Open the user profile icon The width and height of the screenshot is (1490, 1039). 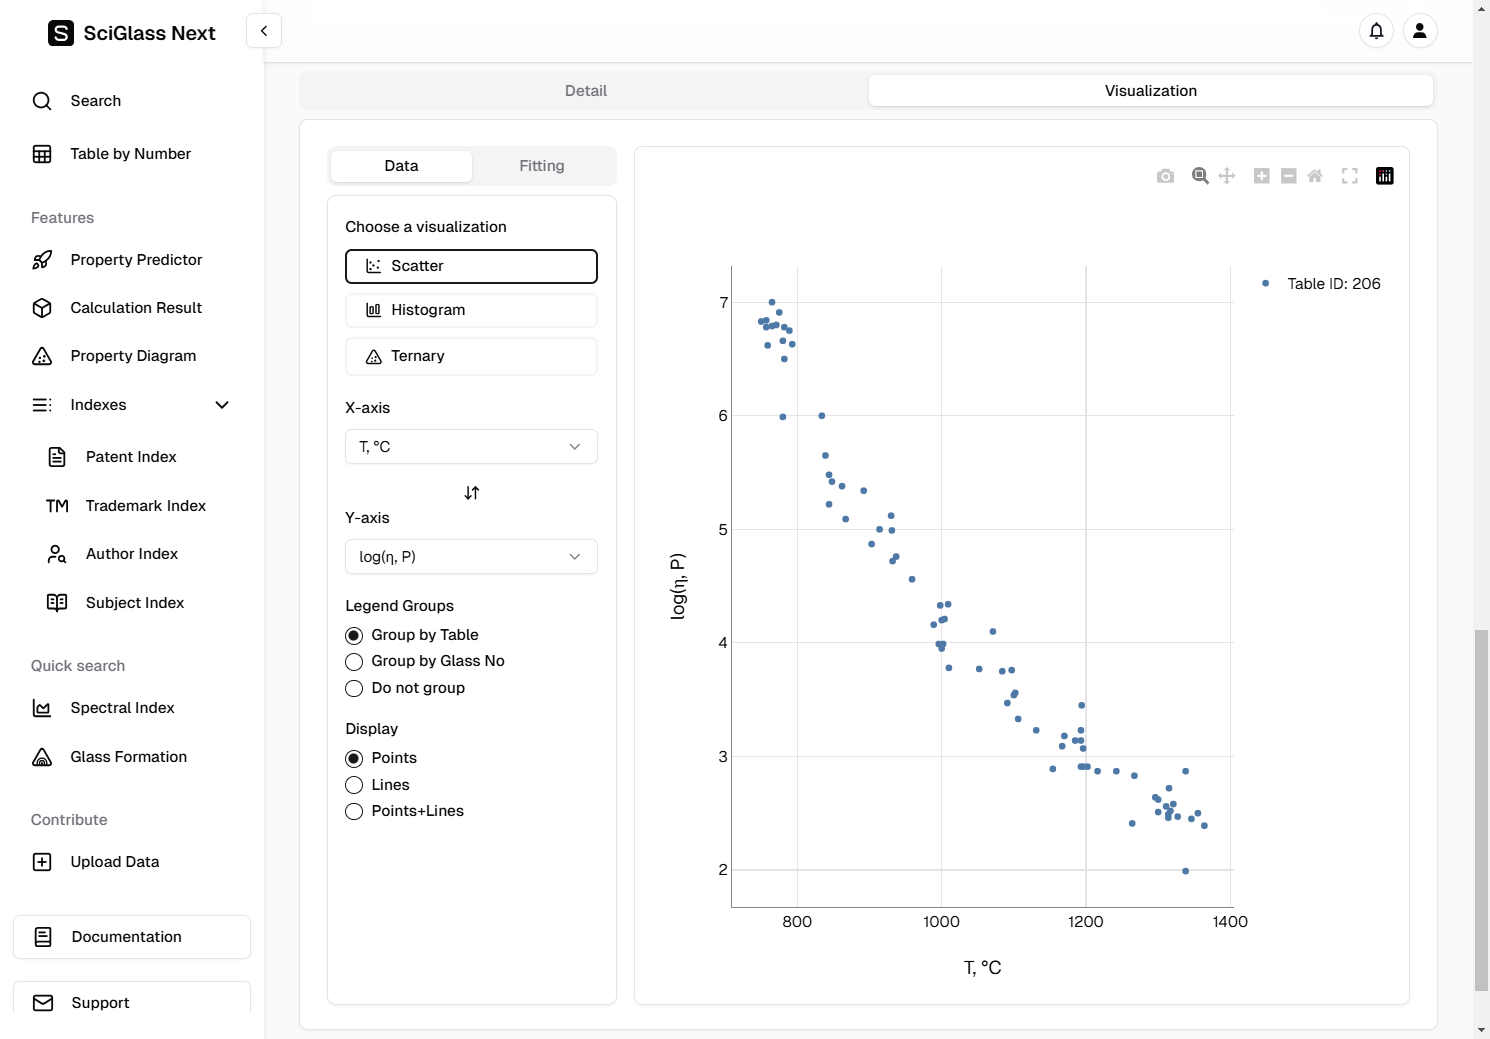coord(1420,31)
